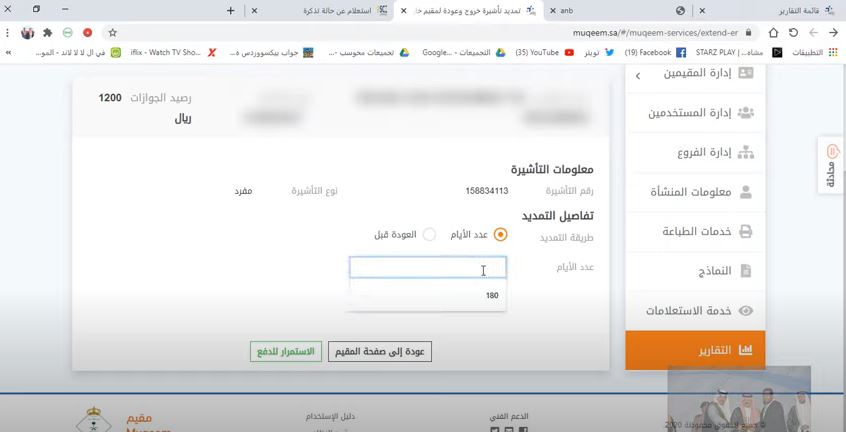Click the النماذج document icon
This screenshot has width=846, height=432.
[x=746, y=271]
